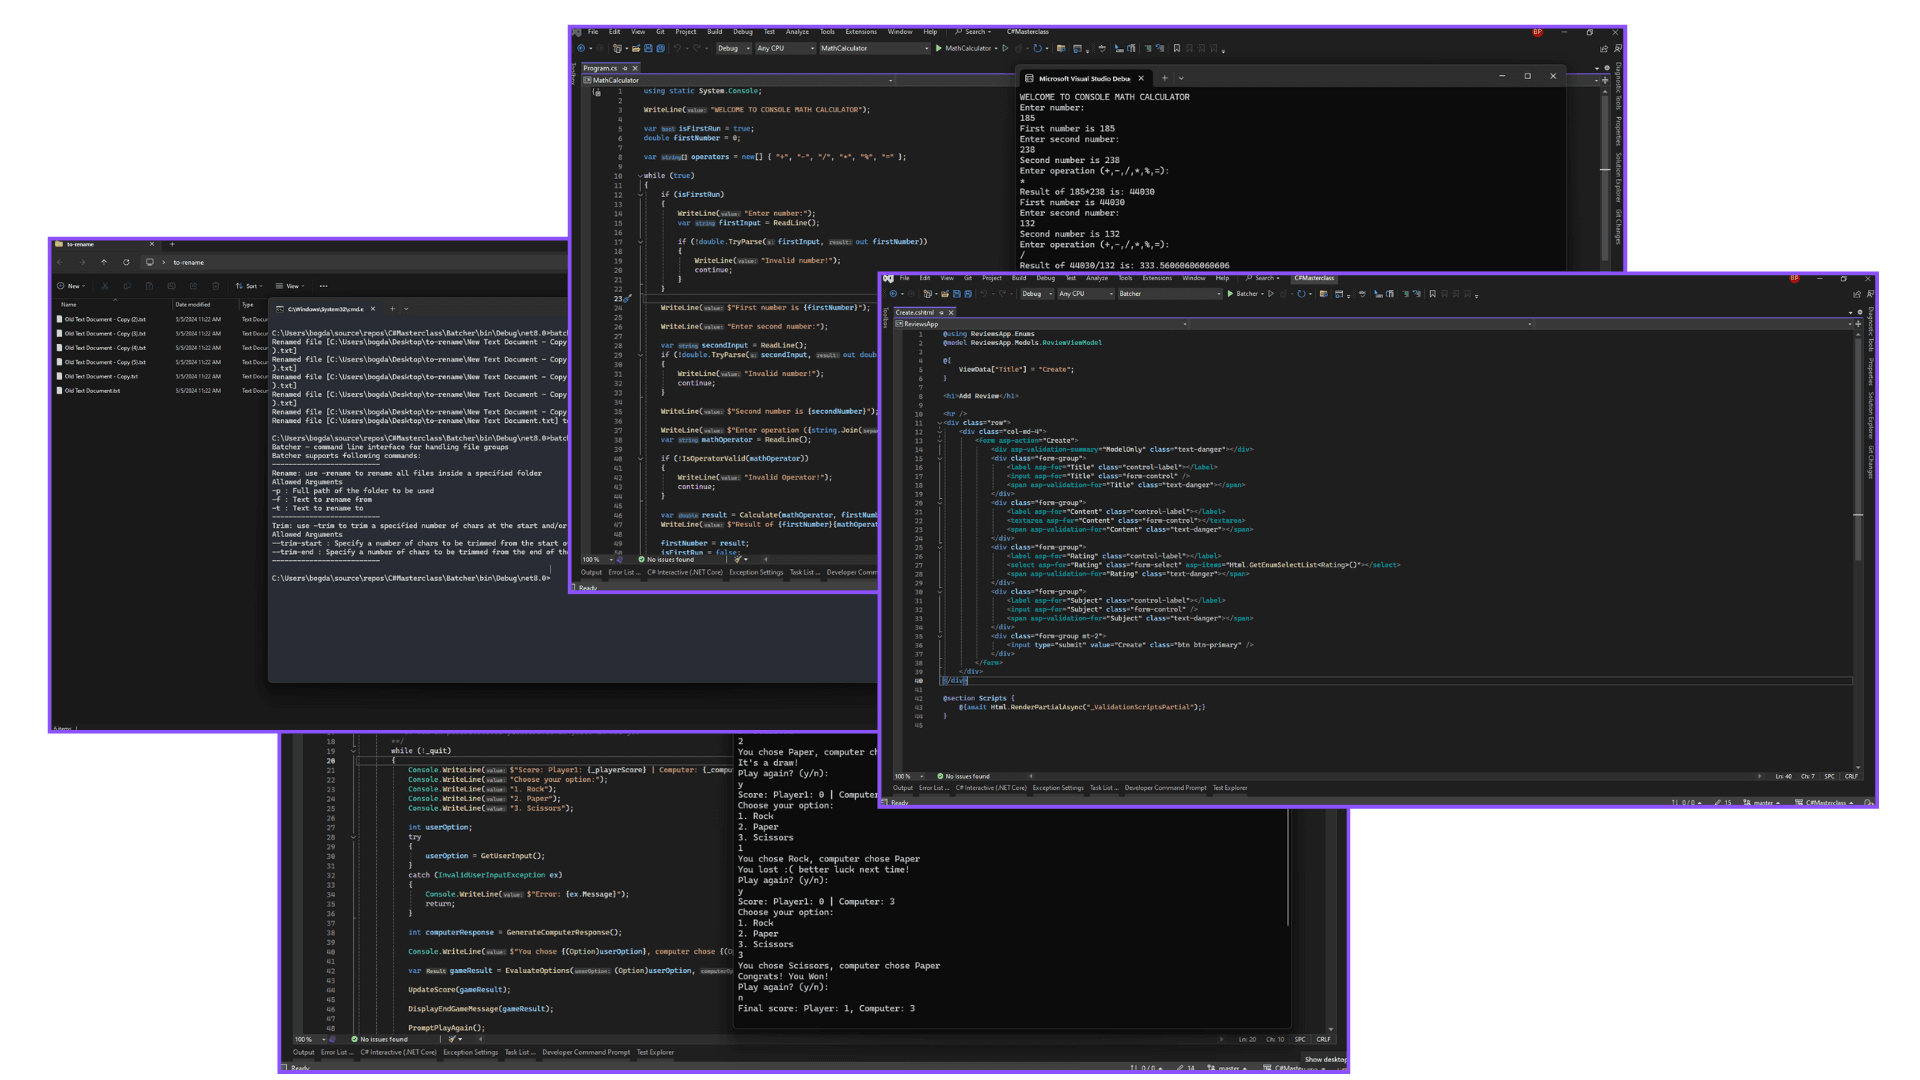1920x1080 pixels.
Task: Click Start Without Debugging icon in Batcher toolbar
Action: [x=1271, y=294]
